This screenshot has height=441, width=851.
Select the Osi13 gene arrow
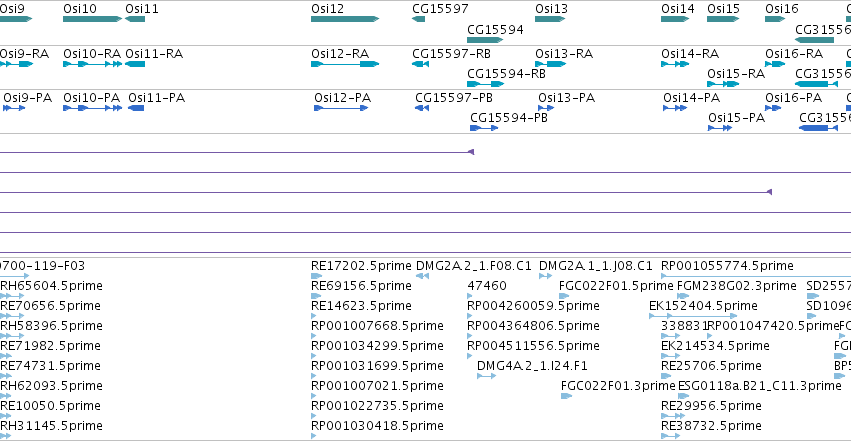(550, 19)
